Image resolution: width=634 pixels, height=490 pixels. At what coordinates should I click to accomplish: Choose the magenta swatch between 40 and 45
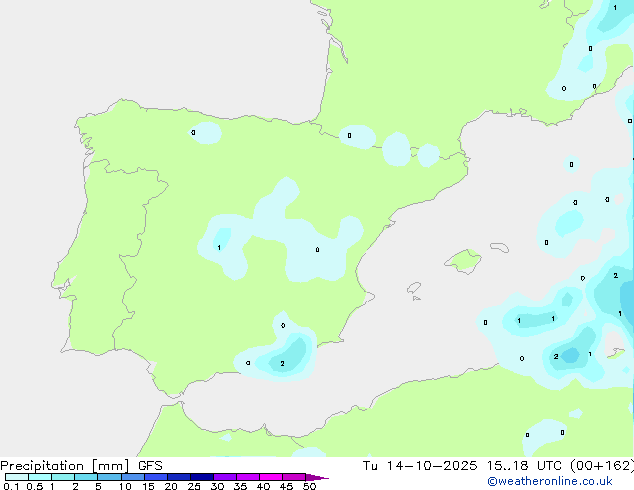coord(271,477)
